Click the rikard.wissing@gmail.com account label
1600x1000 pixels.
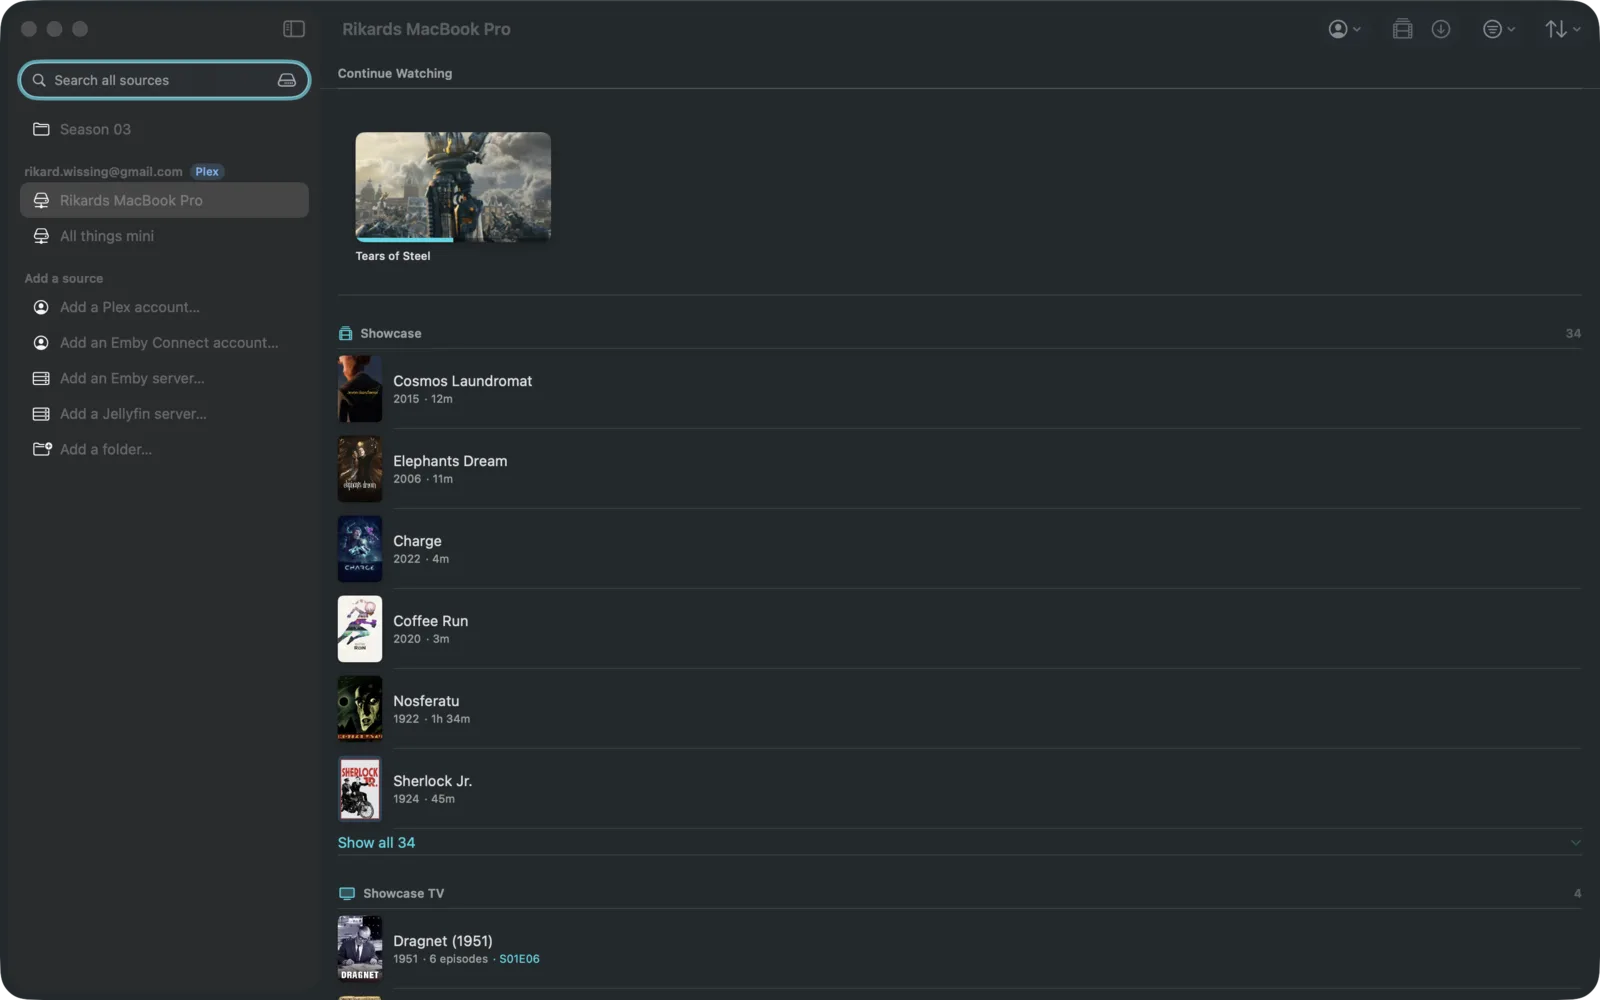[104, 172]
